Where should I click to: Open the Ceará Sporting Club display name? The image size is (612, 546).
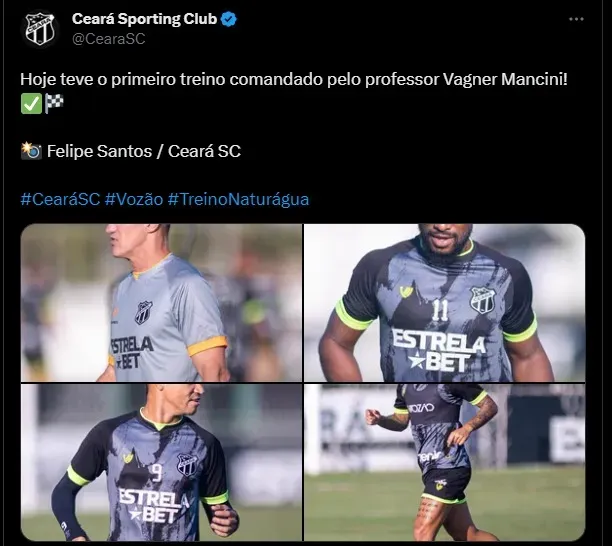144,19
